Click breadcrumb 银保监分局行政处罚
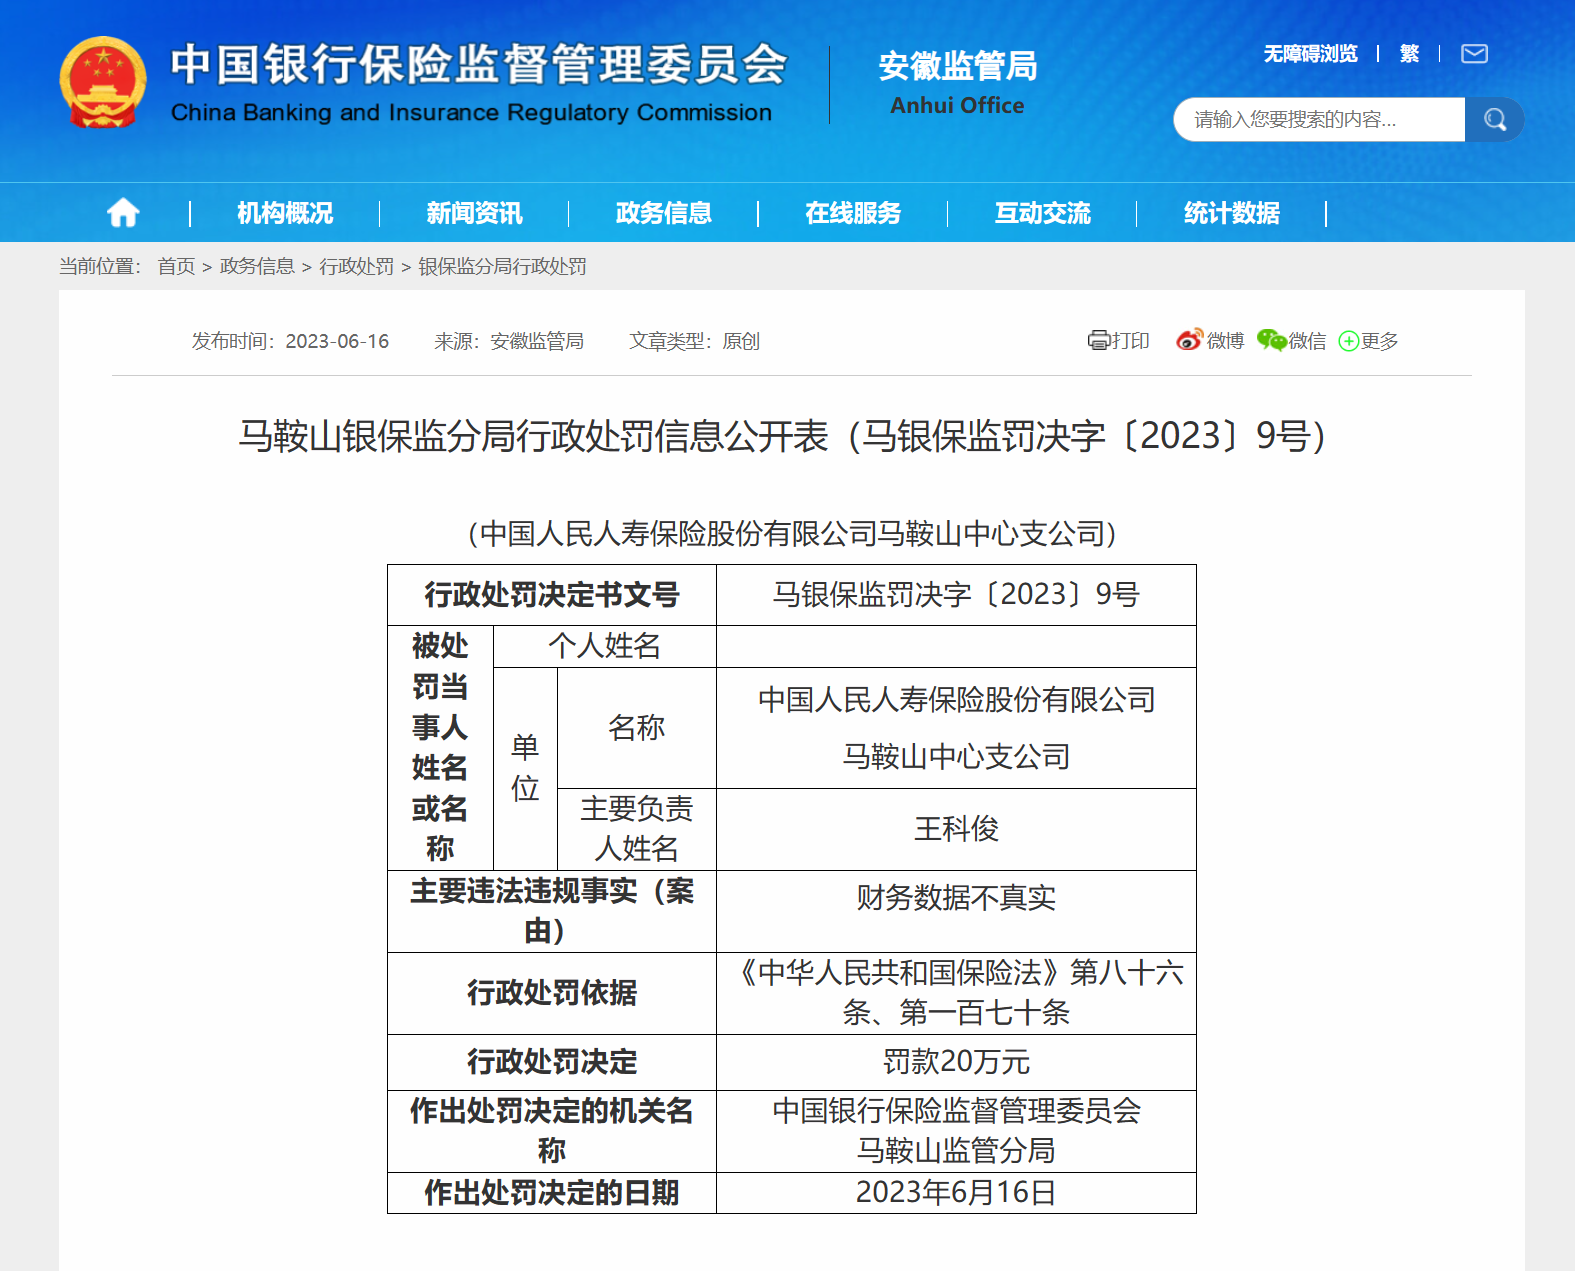1575x1271 pixels. (x=502, y=266)
